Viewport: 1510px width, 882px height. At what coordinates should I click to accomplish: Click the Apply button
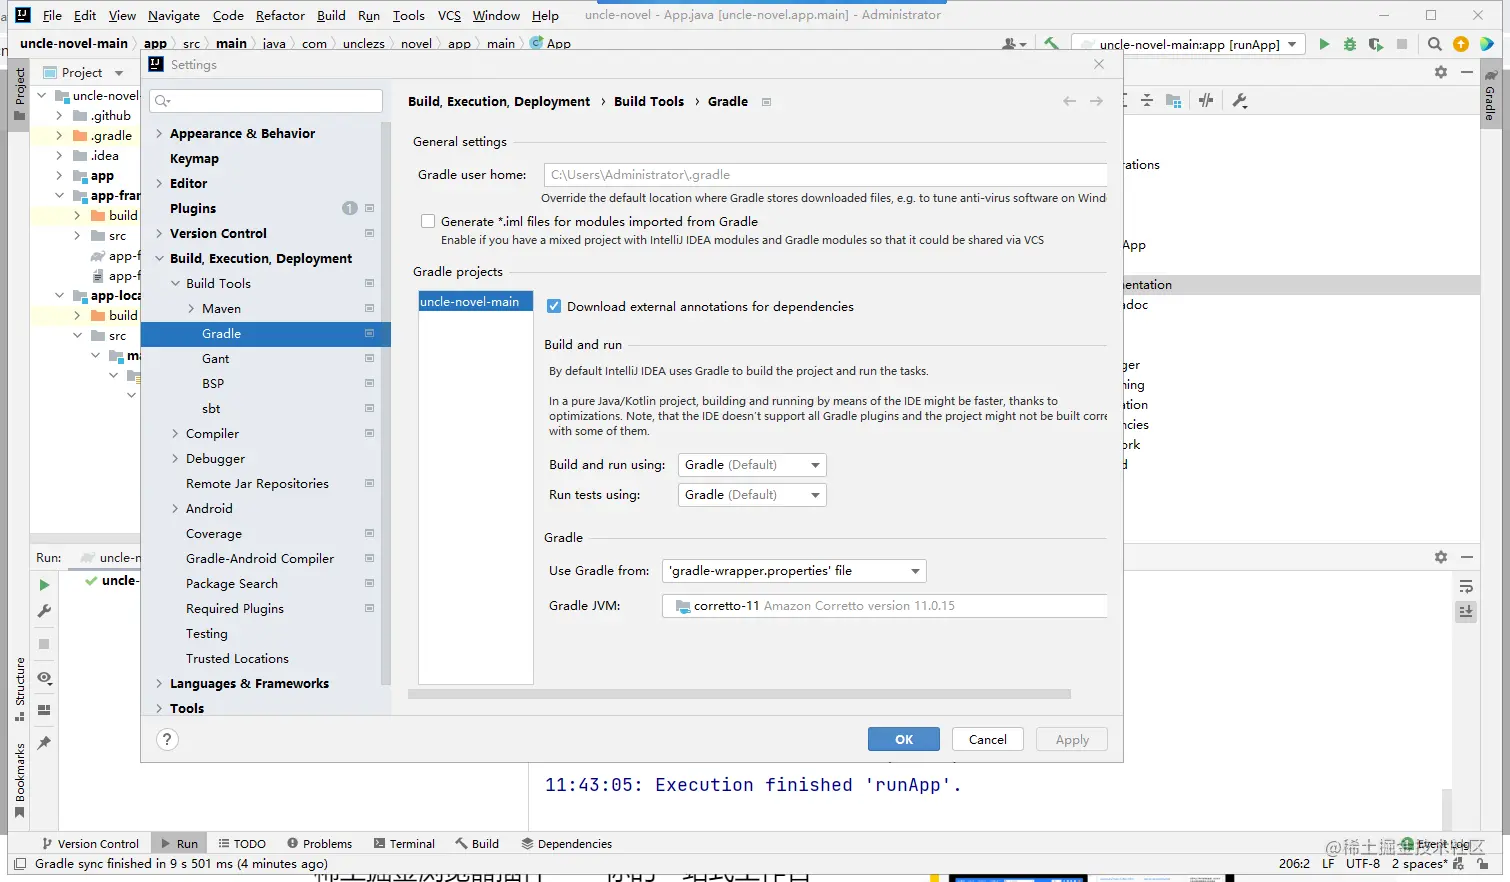coord(1072,739)
